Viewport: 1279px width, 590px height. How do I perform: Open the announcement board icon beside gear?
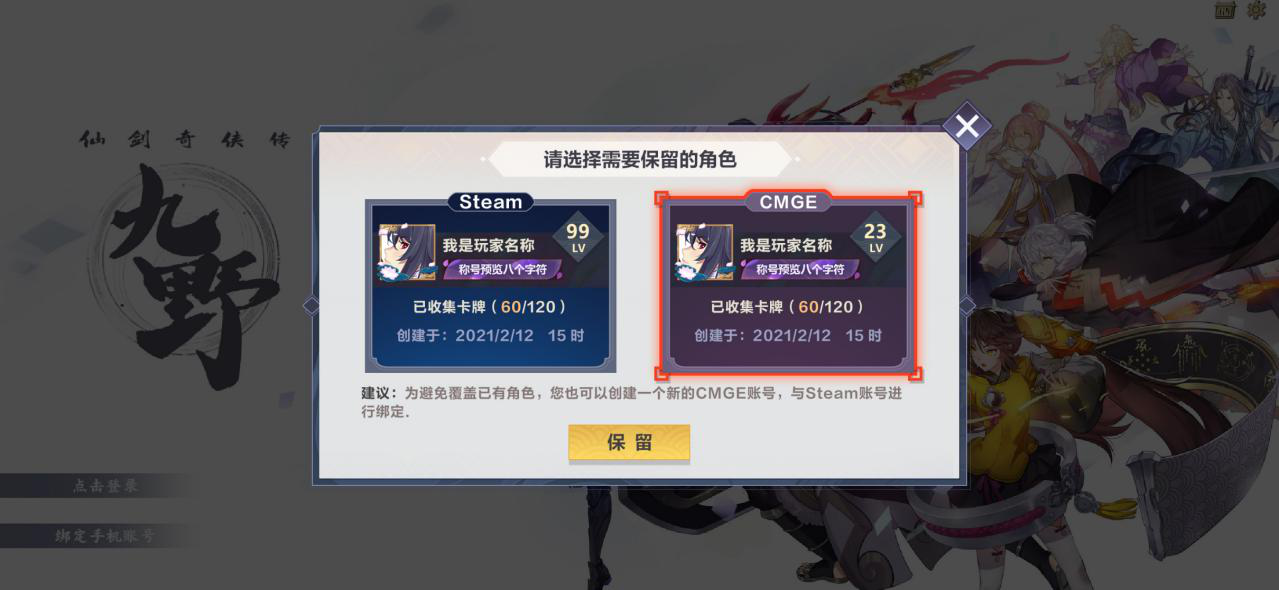click(x=1225, y=10)
